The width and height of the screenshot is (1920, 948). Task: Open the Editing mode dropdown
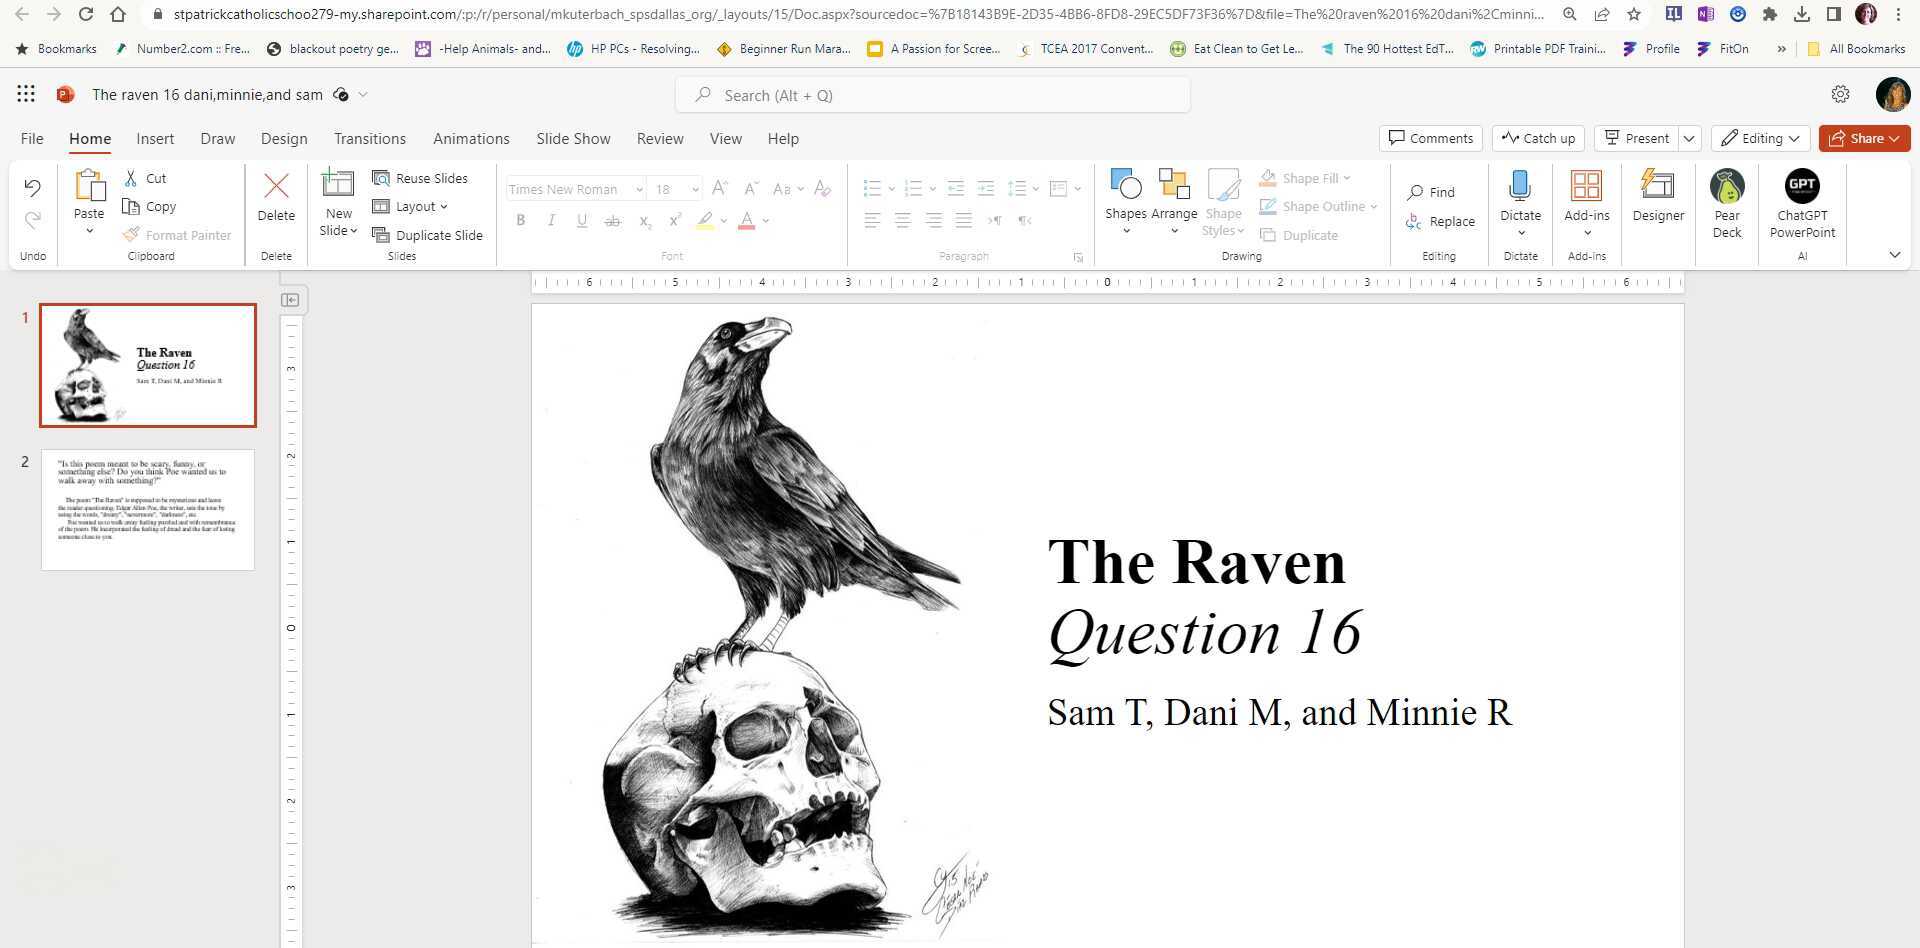pos(1761,138)
